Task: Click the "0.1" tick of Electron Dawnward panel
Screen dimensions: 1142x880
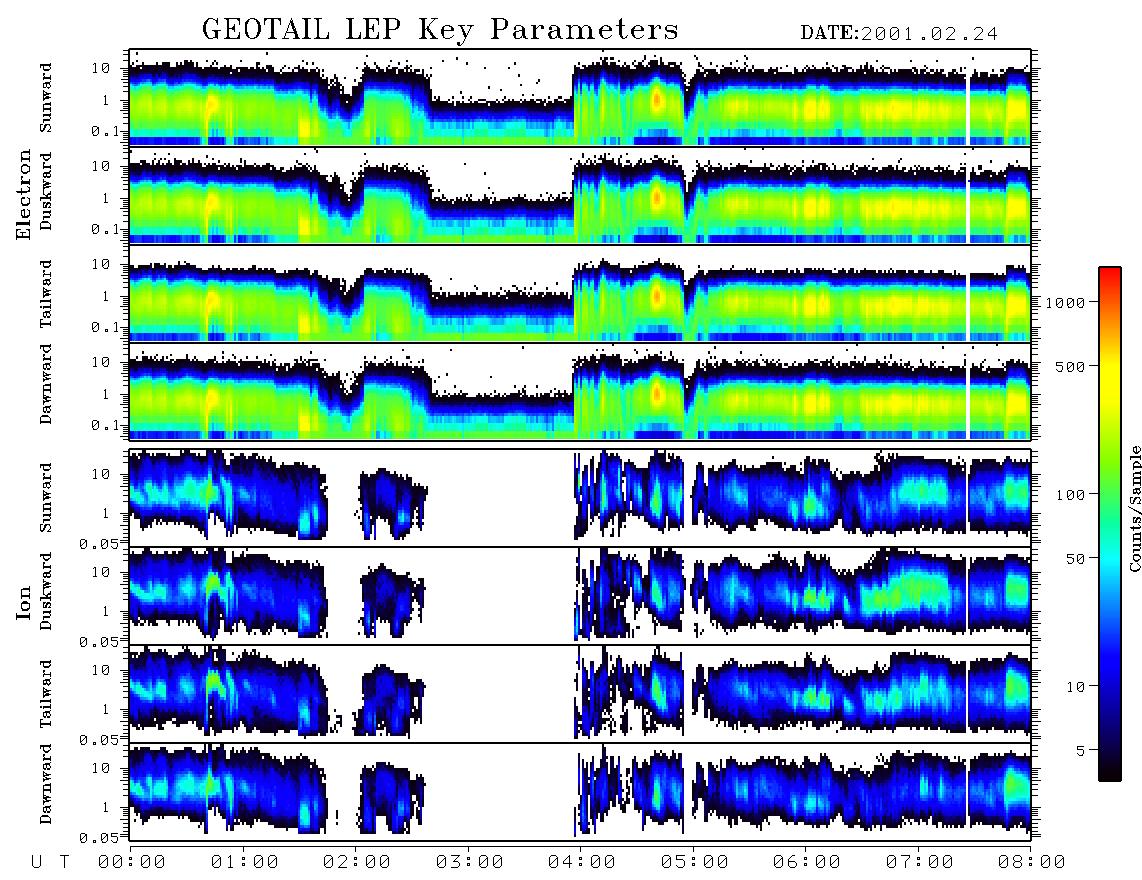Action: (106, 425)
